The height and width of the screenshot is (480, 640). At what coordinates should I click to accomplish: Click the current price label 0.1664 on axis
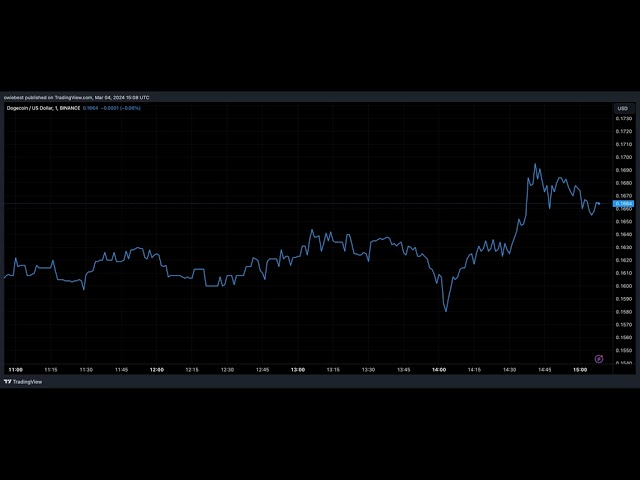pyautogui.click(x=623, y=203)
